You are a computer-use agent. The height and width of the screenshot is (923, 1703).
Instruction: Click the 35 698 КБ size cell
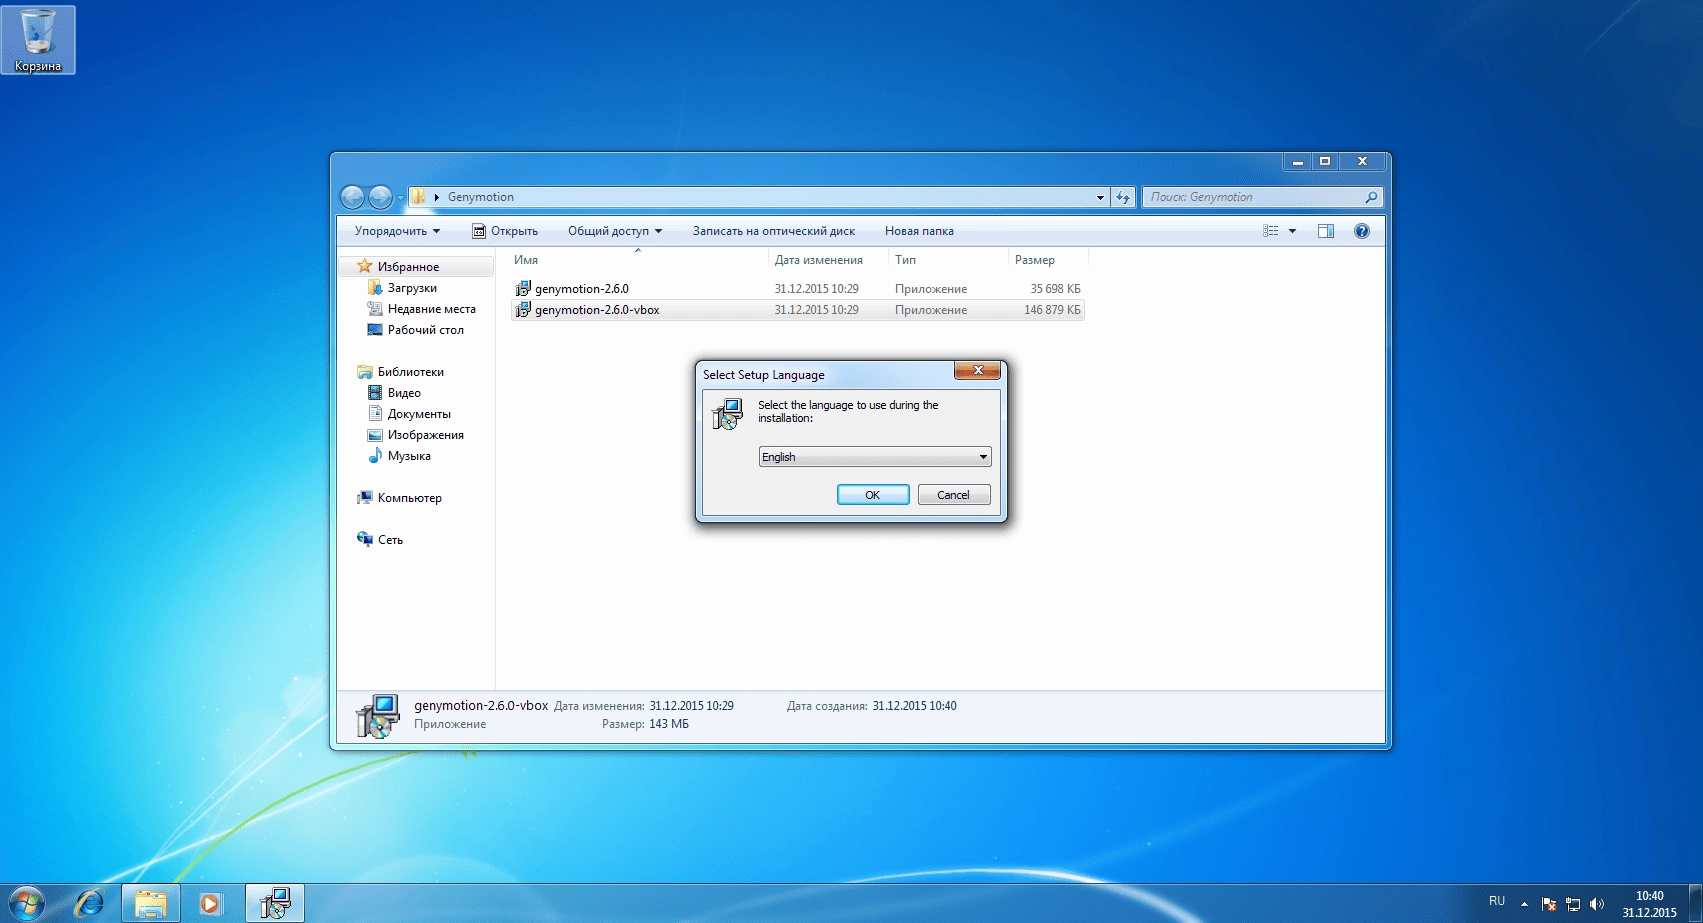tap(1055, 289)
